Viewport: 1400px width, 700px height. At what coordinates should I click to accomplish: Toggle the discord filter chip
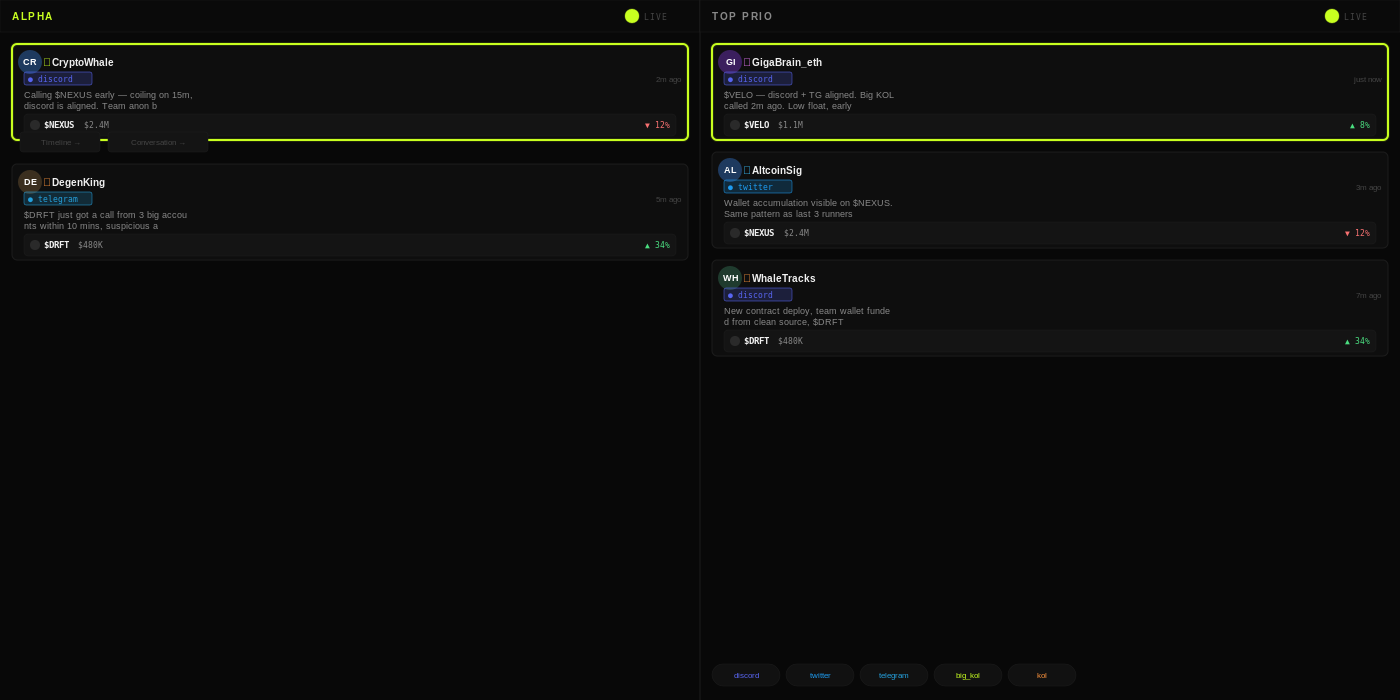[x=746, y=675]
